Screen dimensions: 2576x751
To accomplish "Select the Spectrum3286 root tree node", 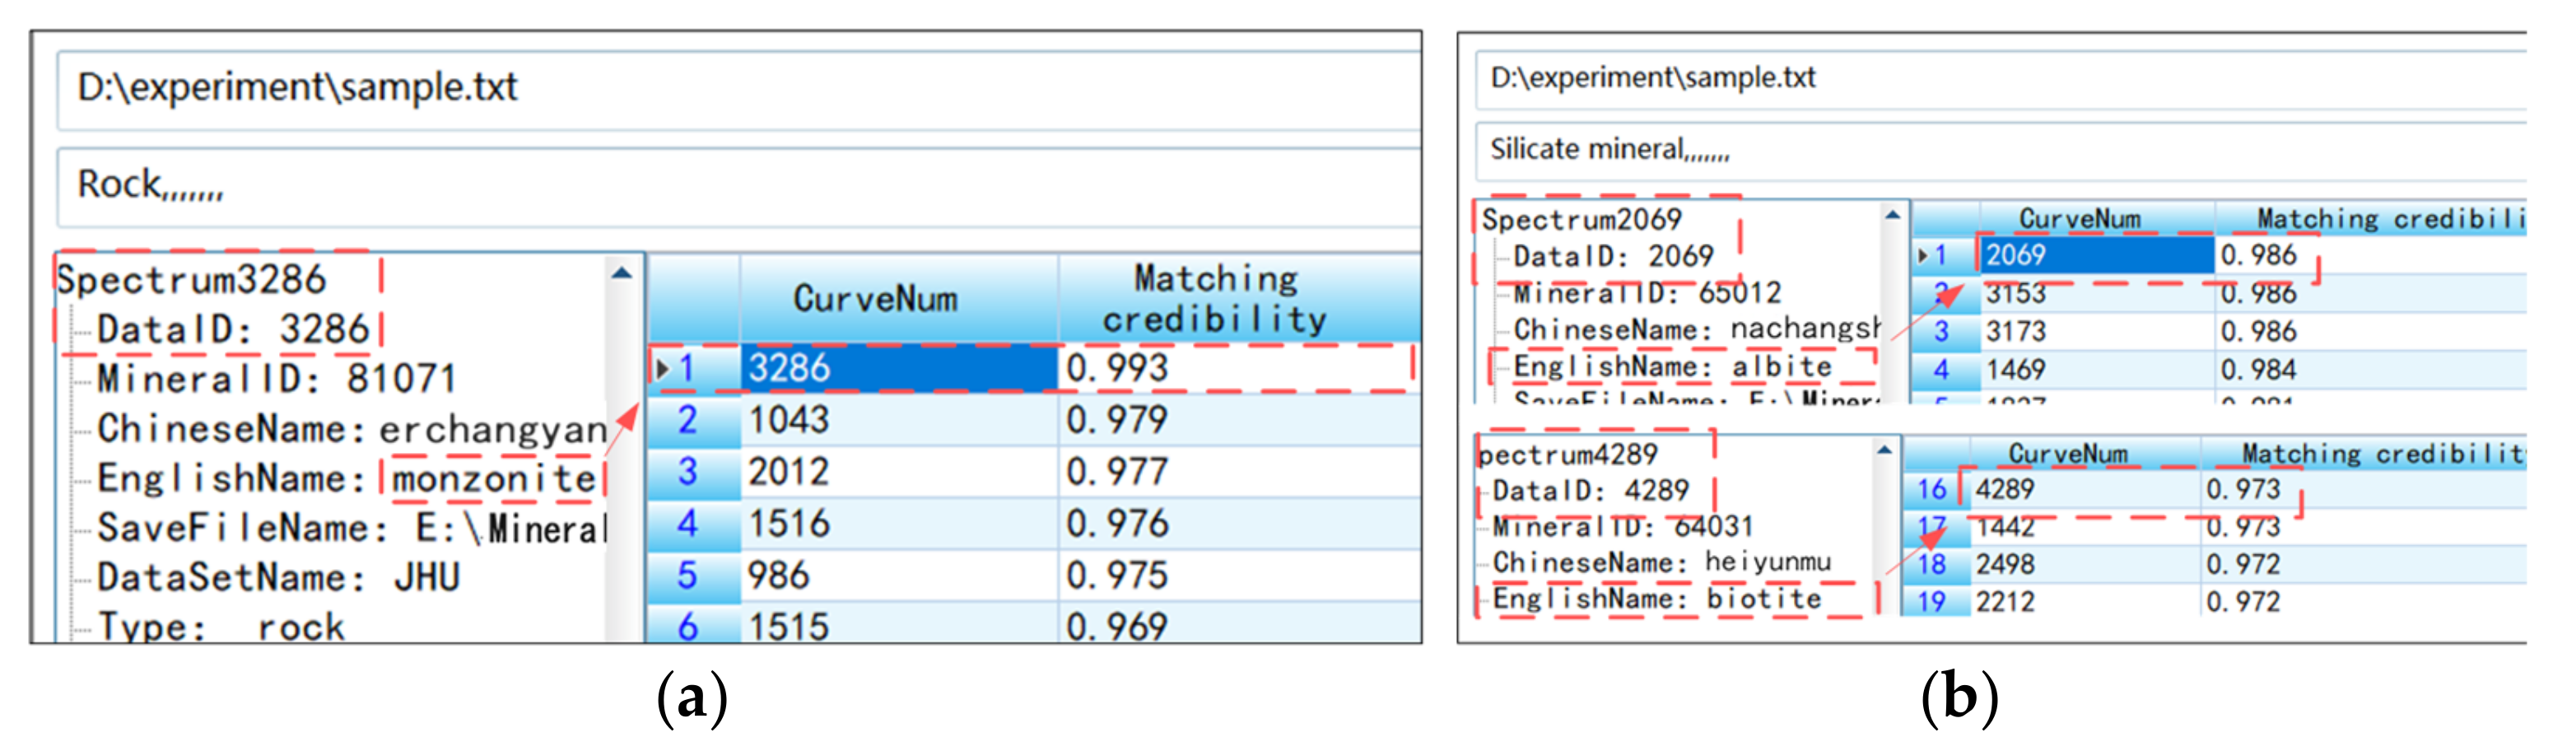I will 191,280.
